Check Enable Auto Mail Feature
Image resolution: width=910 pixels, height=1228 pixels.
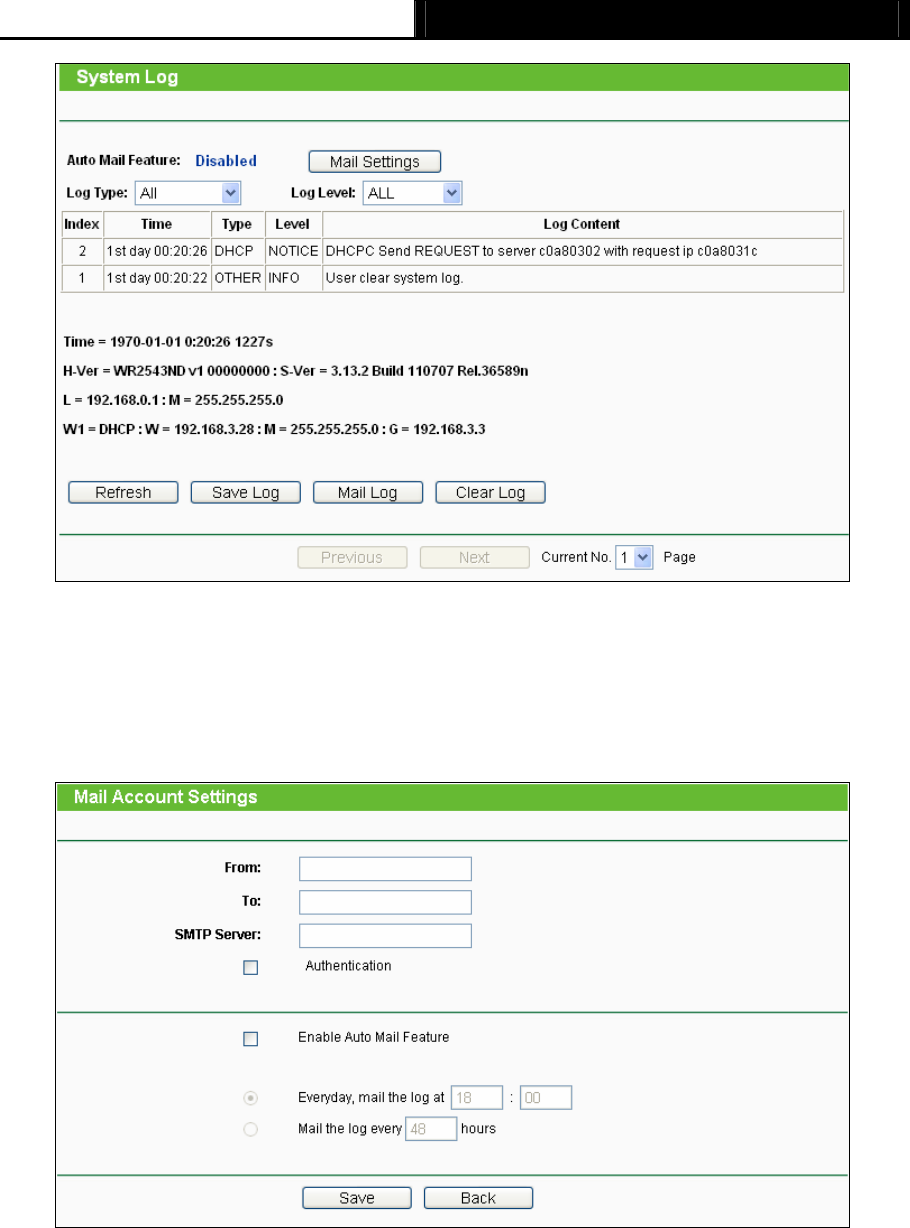251,1039
